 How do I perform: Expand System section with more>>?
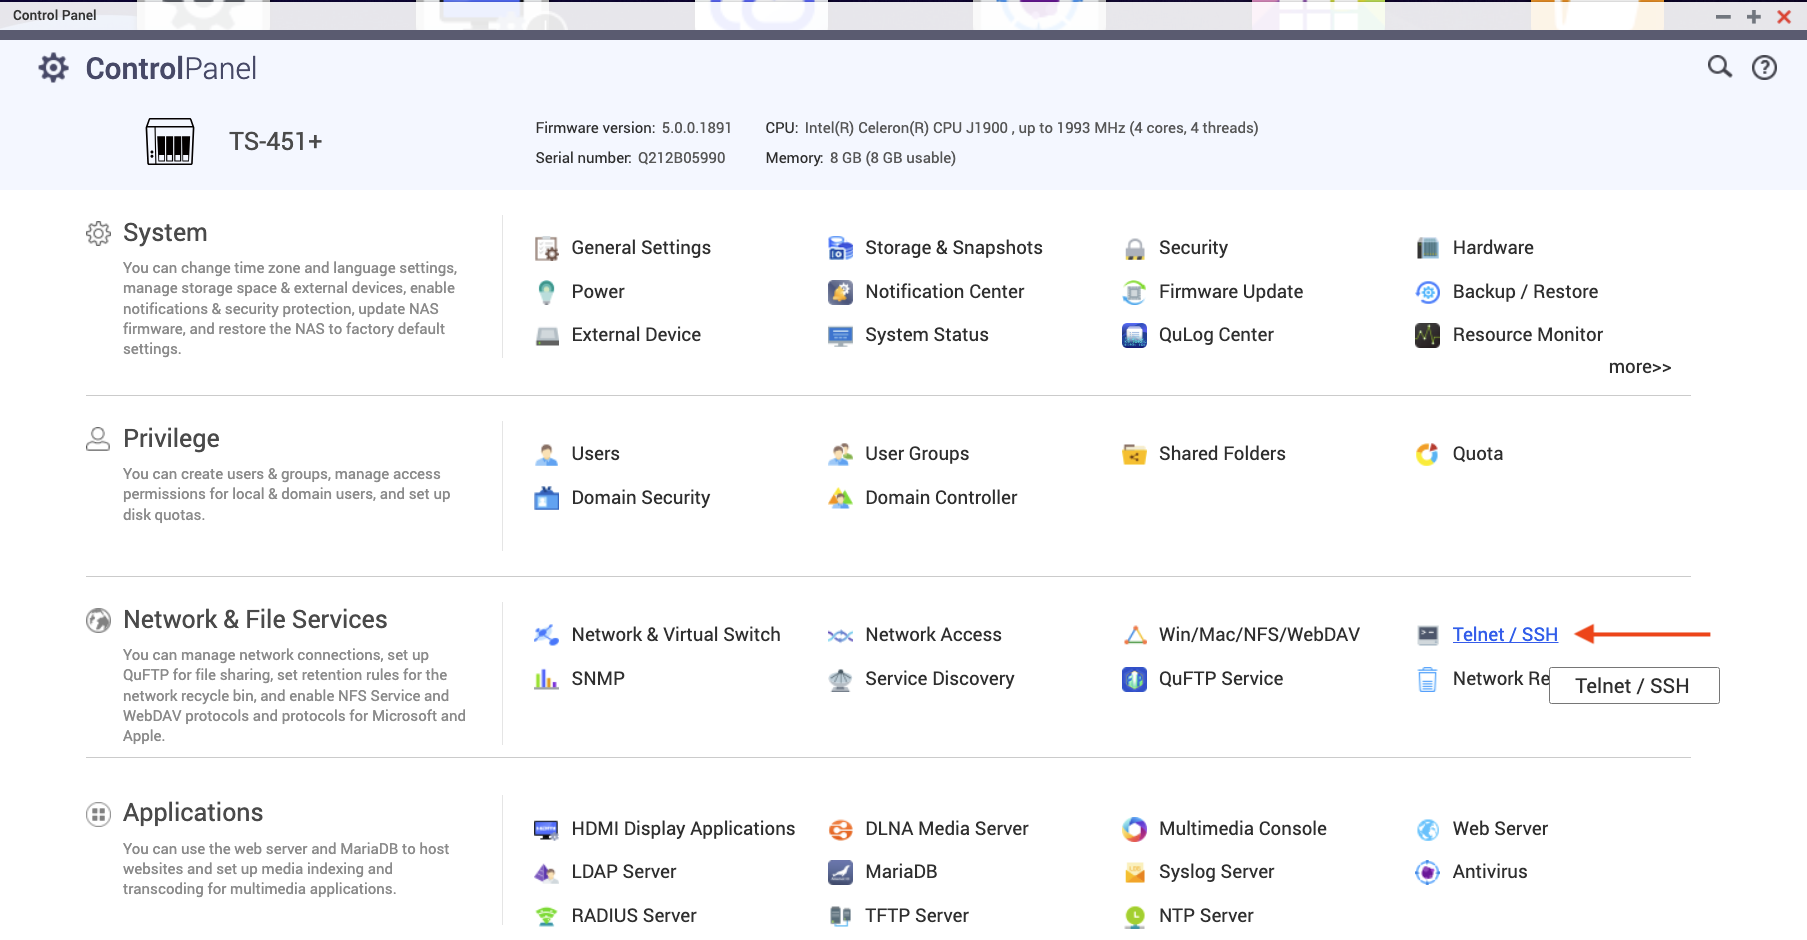click(1639, 367)
